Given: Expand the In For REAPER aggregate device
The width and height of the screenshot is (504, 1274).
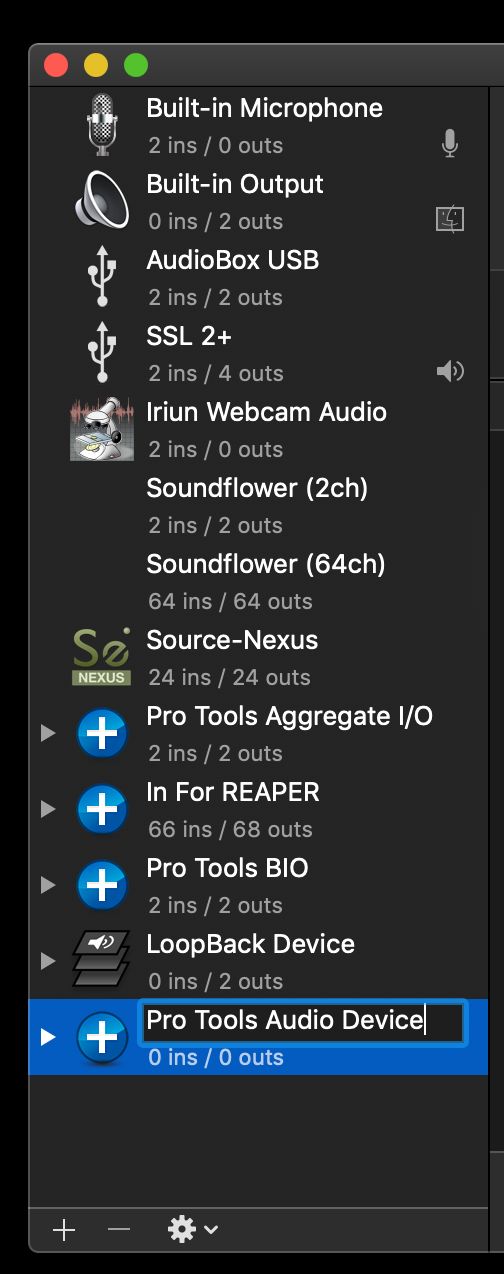Looking at the screenshot, I should [x=47, y=809].
